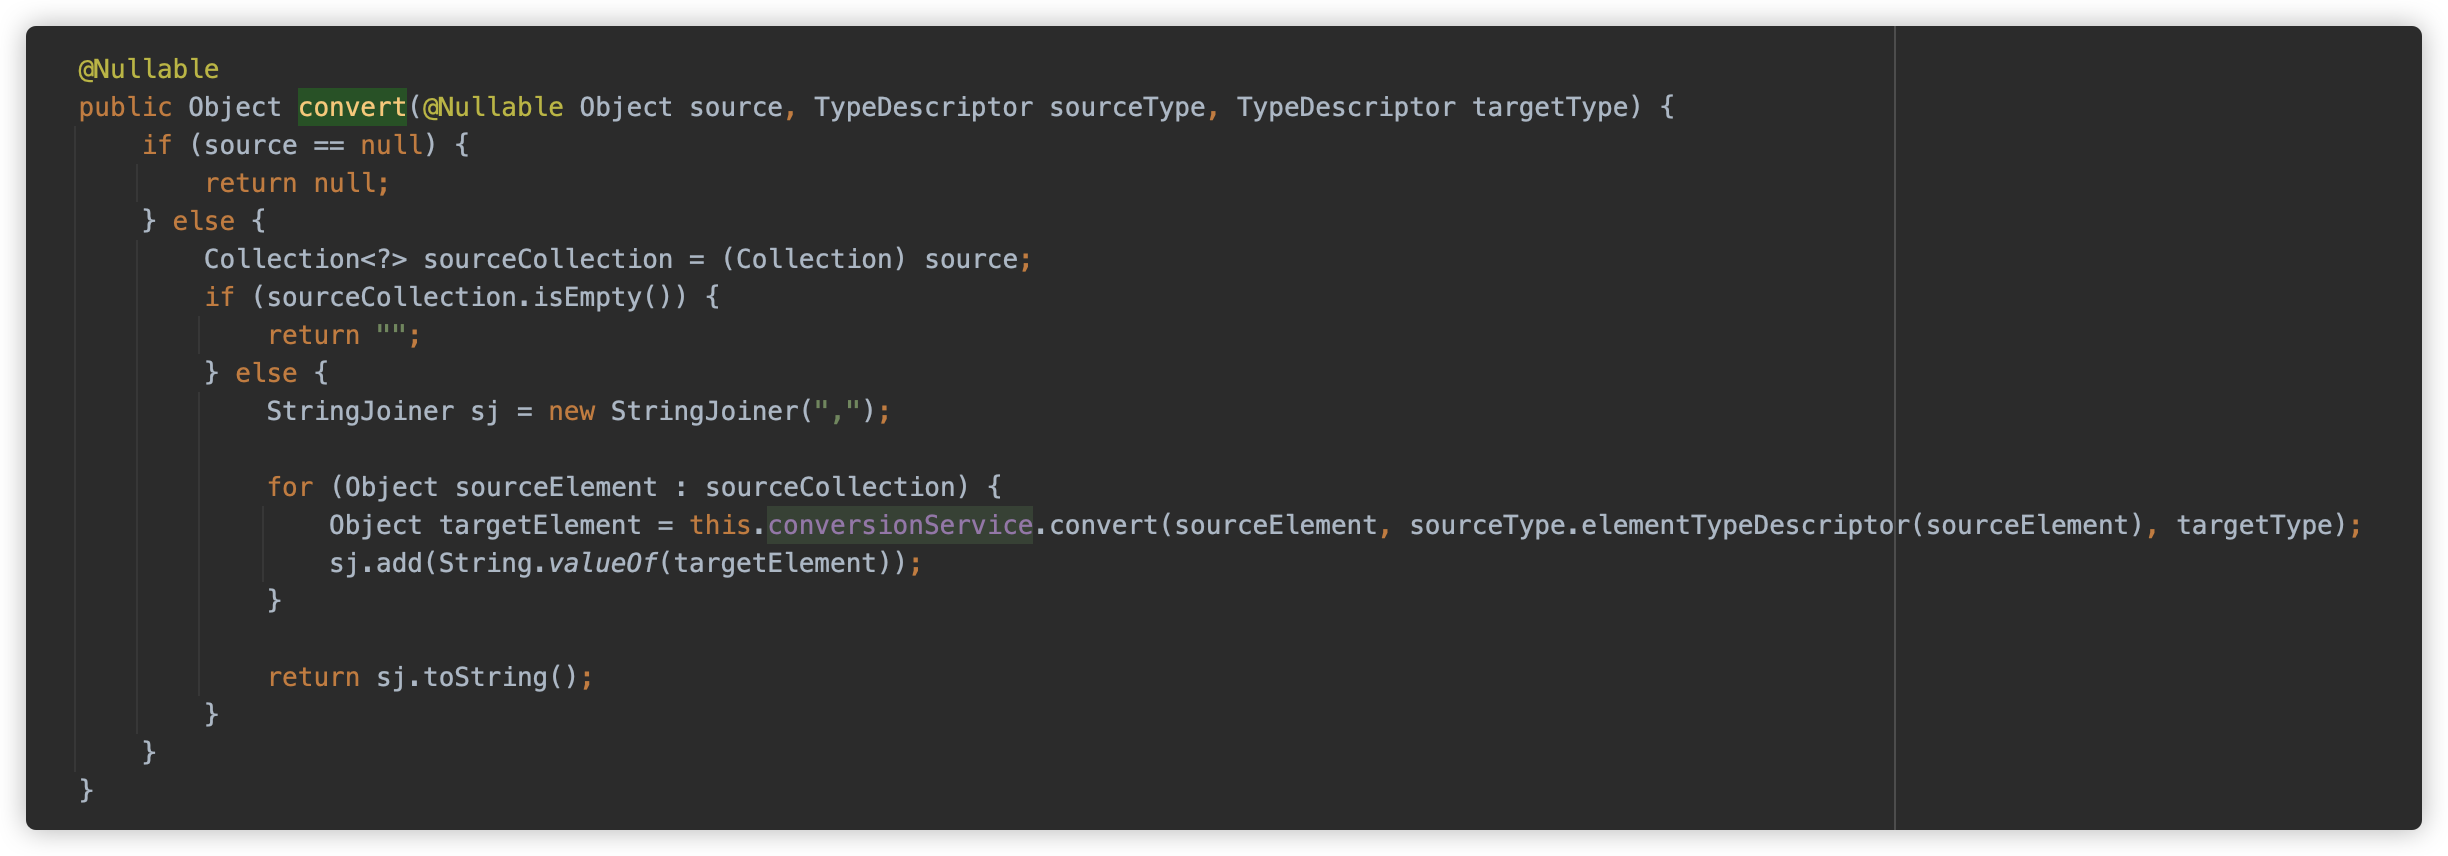
Task: Click the 'return null;' statement
Action: tap(297, 183)
